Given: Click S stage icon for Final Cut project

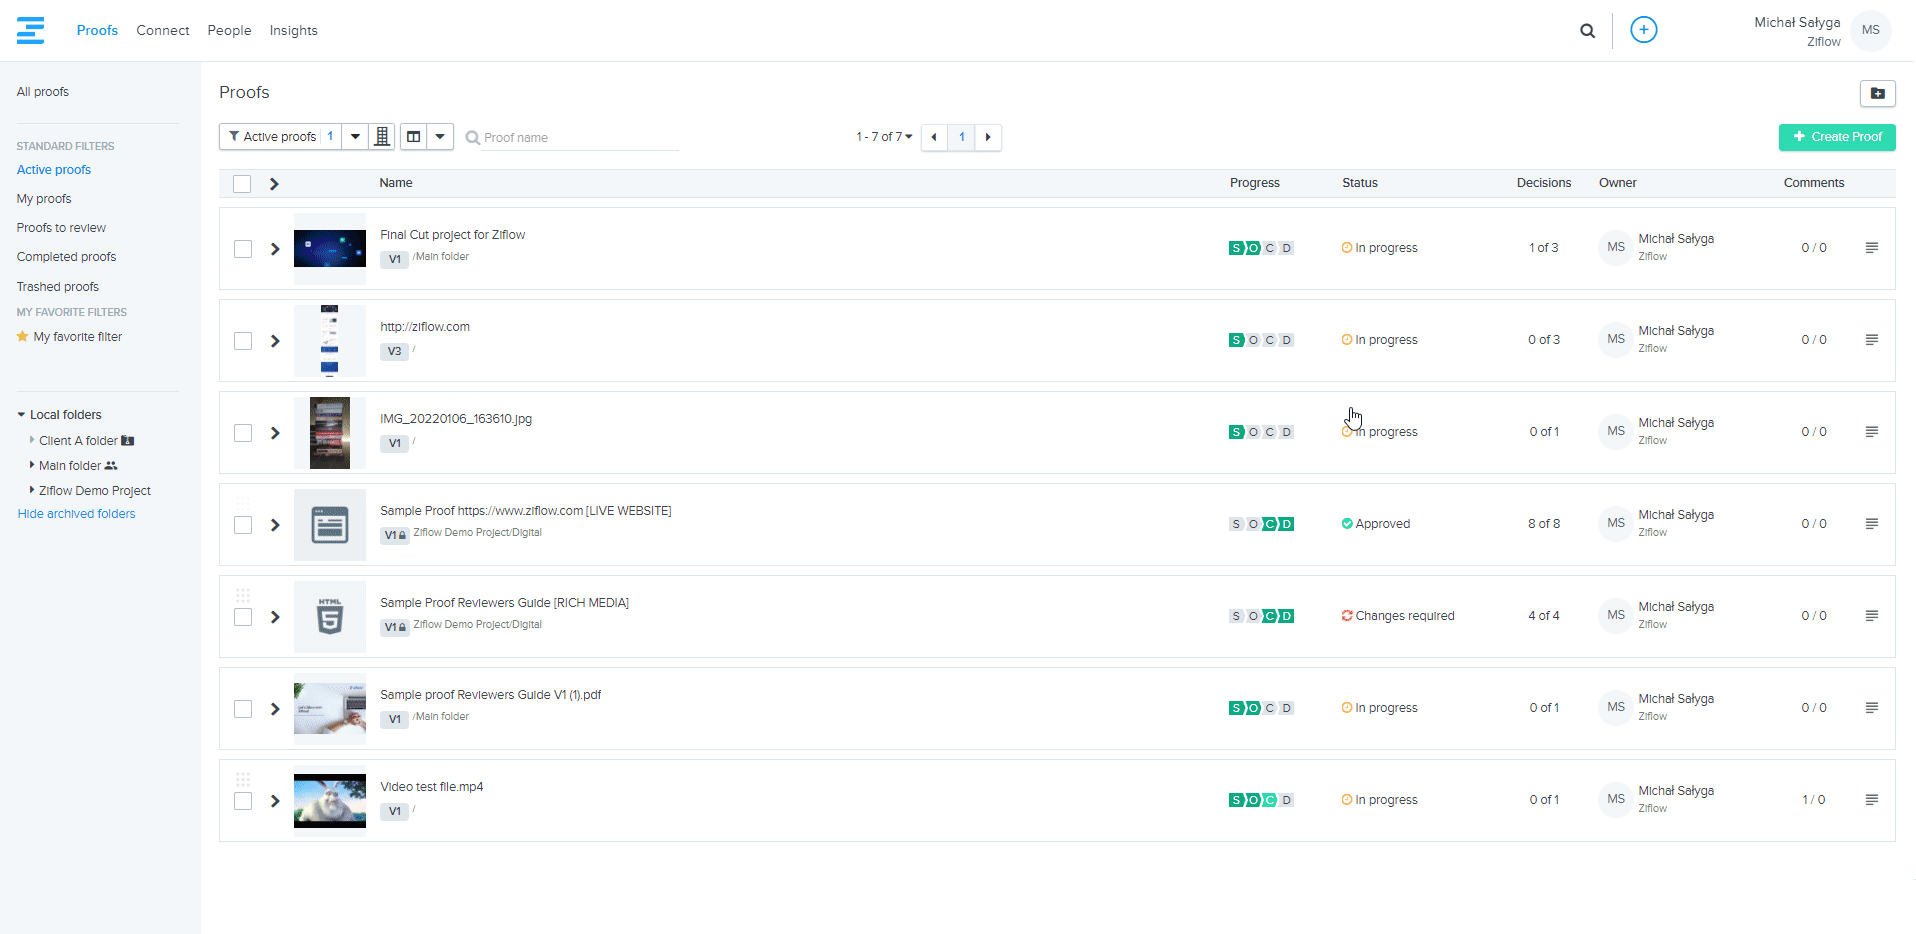Looking at the screenshot, I should click(1236, 248).
